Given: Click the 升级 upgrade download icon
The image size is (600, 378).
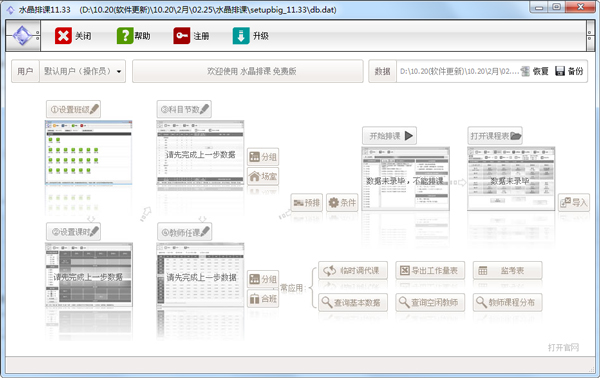Looking at the screenshot, I should coord(241,36).
